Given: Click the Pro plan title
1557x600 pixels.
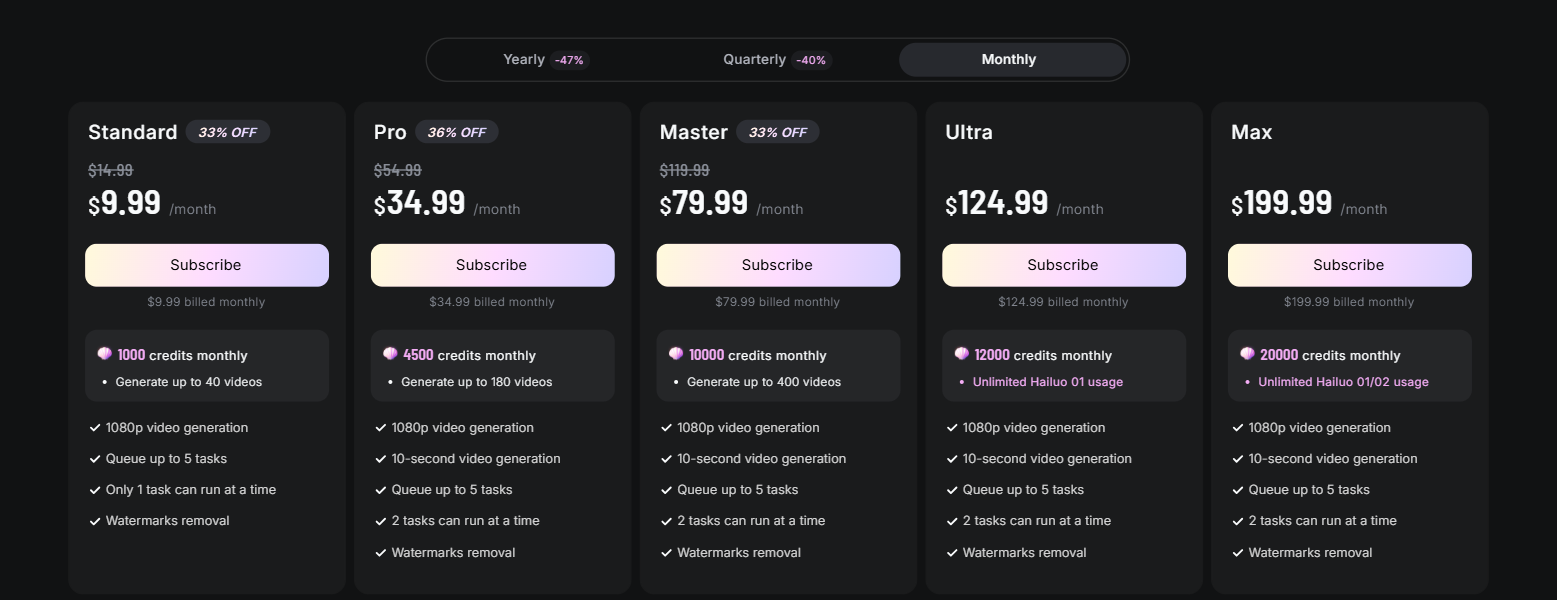Looking at the screenshot, I should pos(390,132).
